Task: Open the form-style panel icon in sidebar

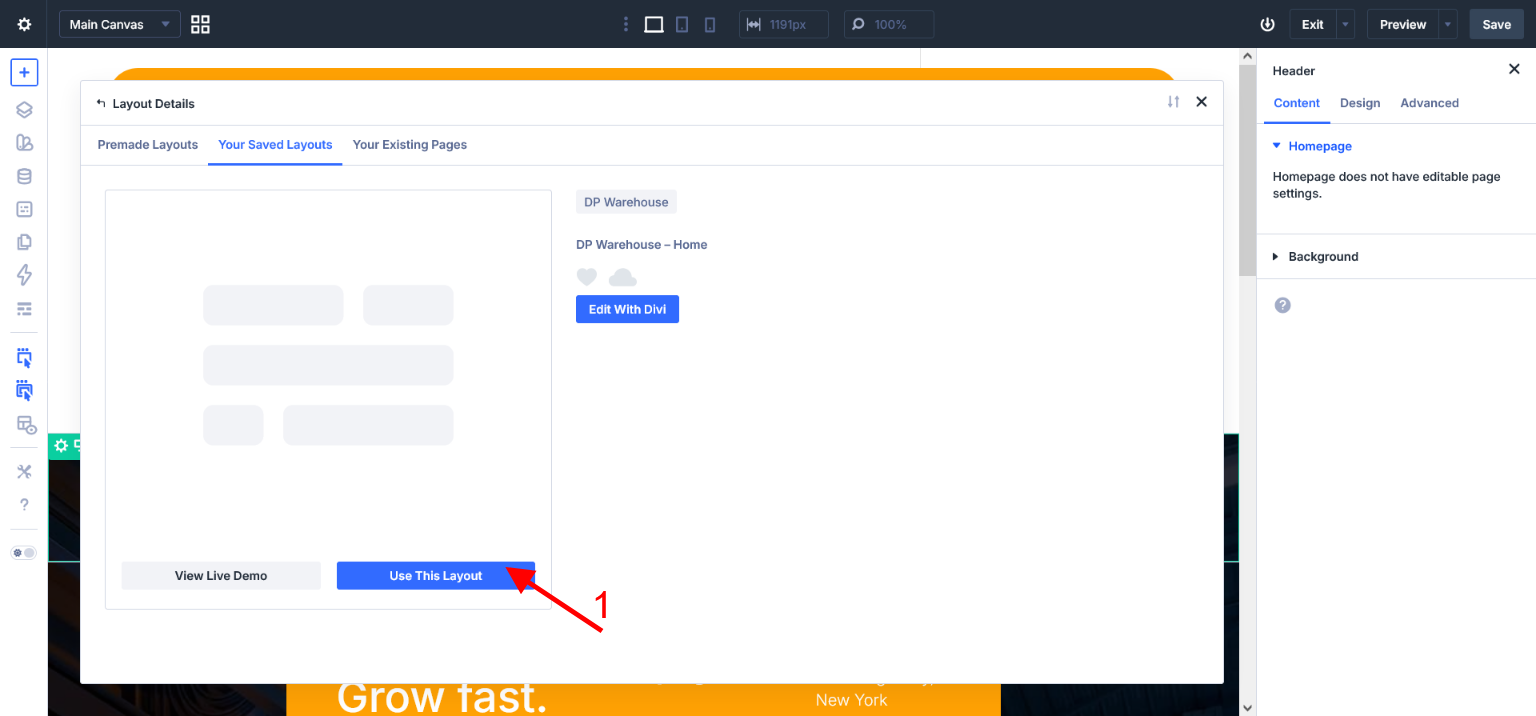Action: tap(25, 209)
